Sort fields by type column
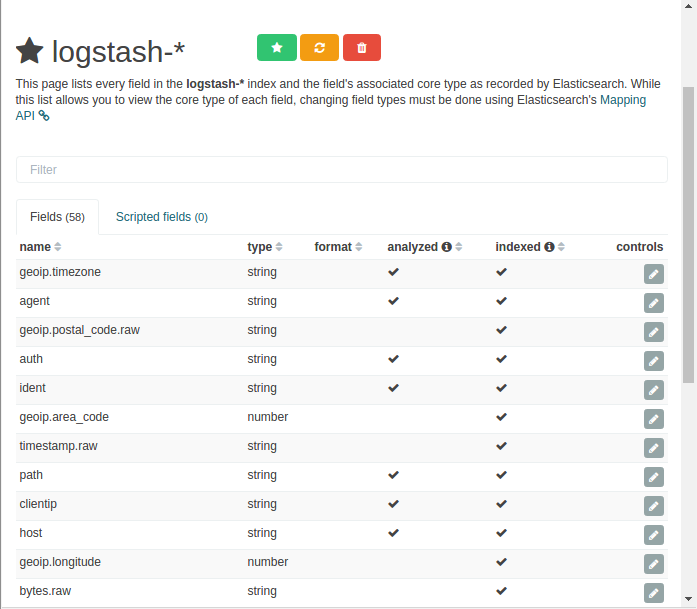This screenshot has height=609, width=697. click(279, 247)
